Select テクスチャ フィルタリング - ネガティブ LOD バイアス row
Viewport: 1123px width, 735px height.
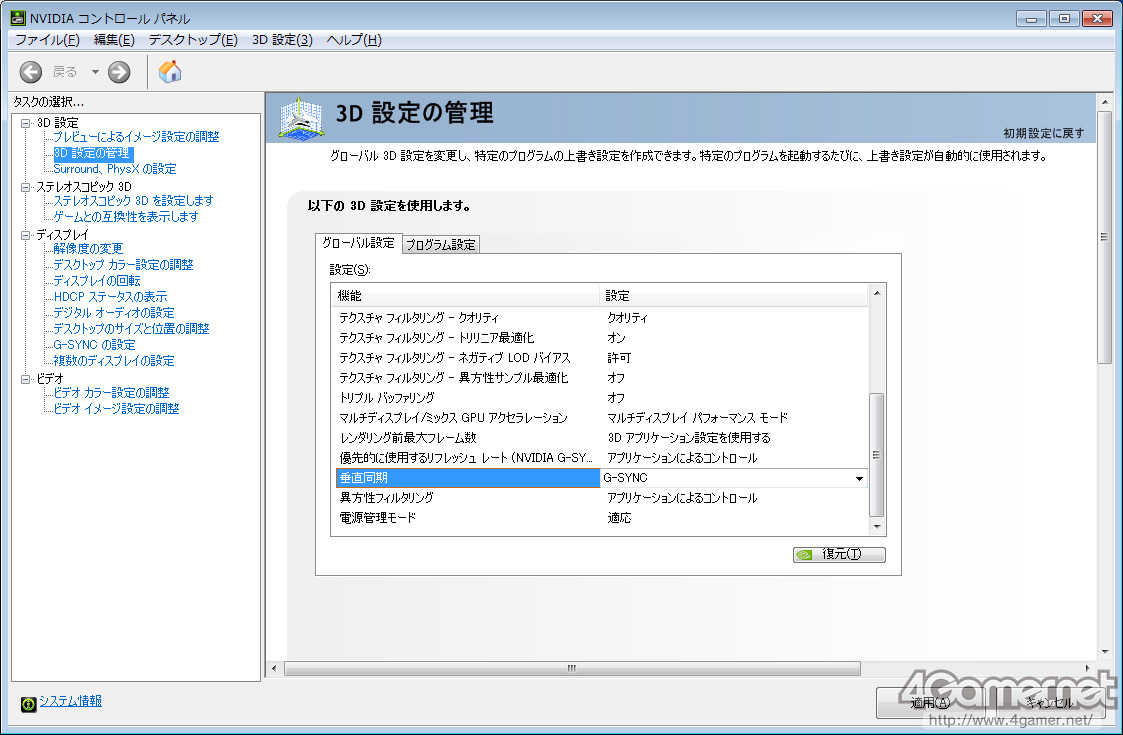[602, 357]
